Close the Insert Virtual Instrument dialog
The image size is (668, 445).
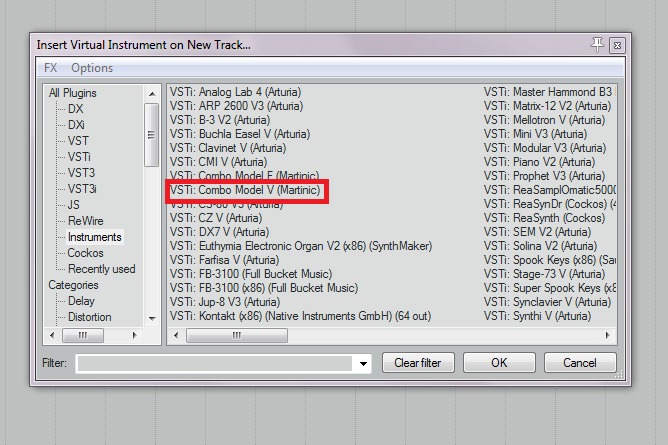tap(617, 45)
